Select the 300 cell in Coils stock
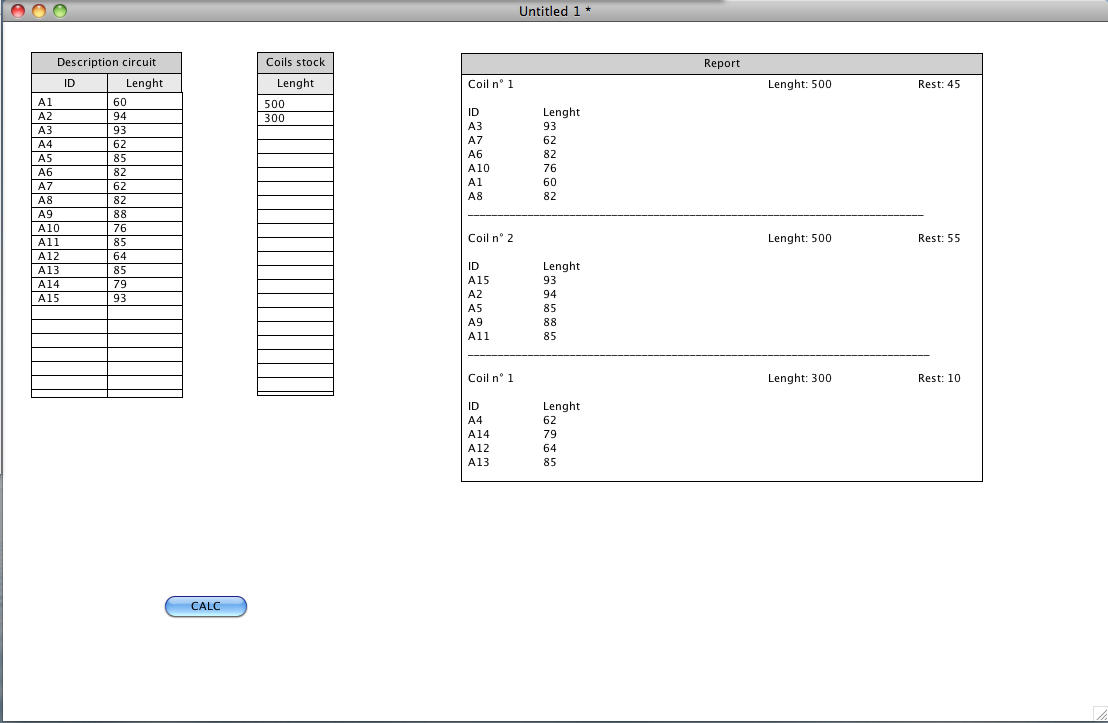The height and width of the screenshot is (723, 1108). [x=295, y=118]
